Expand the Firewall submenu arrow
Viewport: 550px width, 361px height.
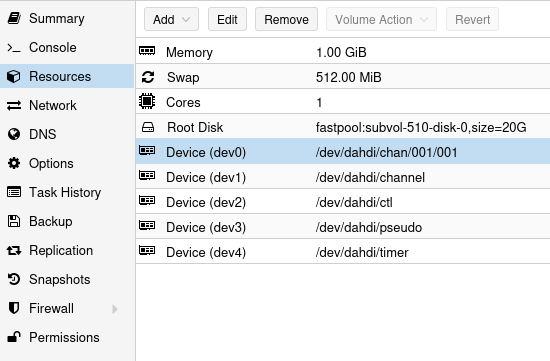pos(115,309)
